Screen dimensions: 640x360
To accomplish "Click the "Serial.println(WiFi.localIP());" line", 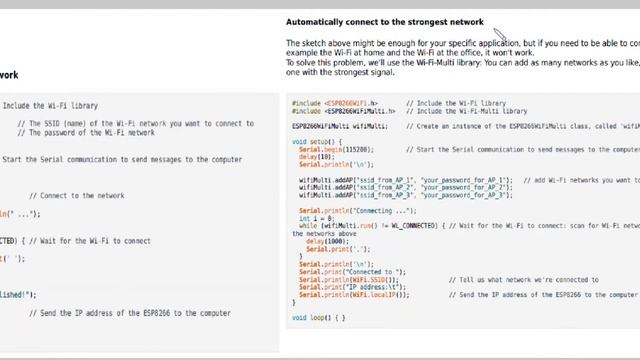I will pos(354,295).
